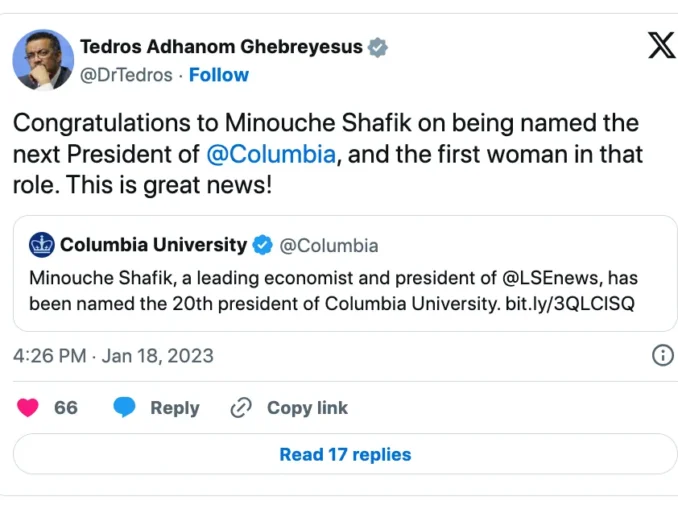Click the Columbia University name in quote
This screenshot has height=509, width=678.
pyautogui.click(x=153, y=245)
